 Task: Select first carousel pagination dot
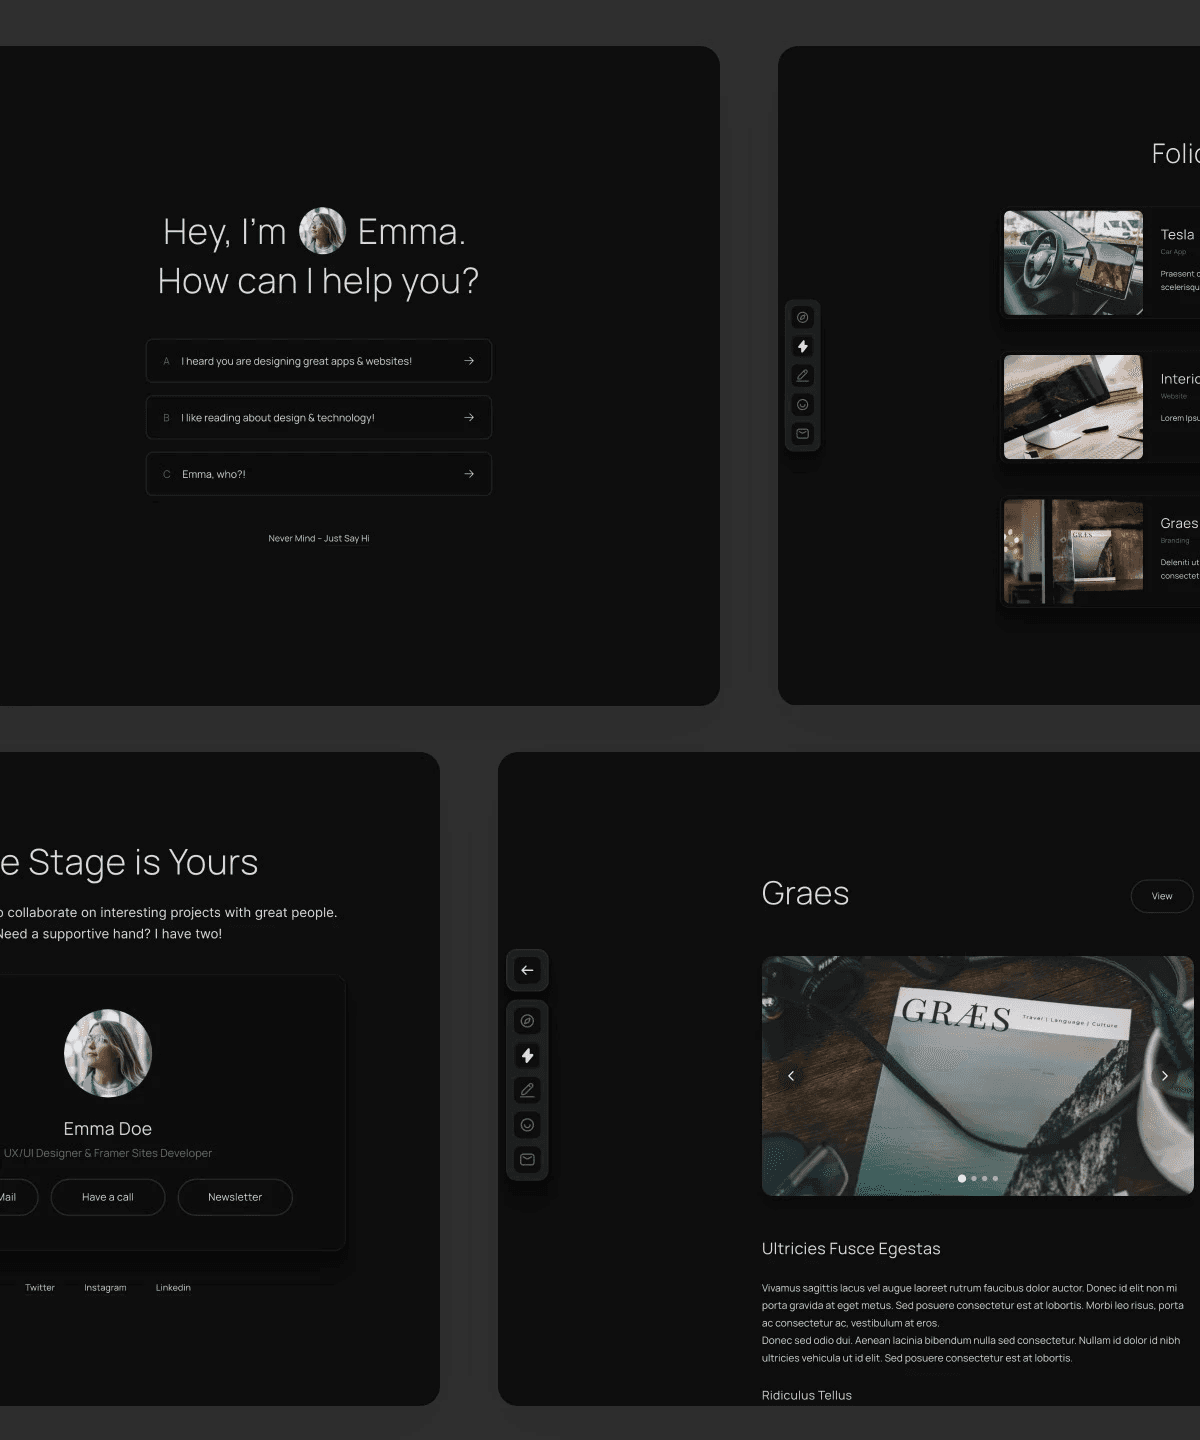[962, 1178]
